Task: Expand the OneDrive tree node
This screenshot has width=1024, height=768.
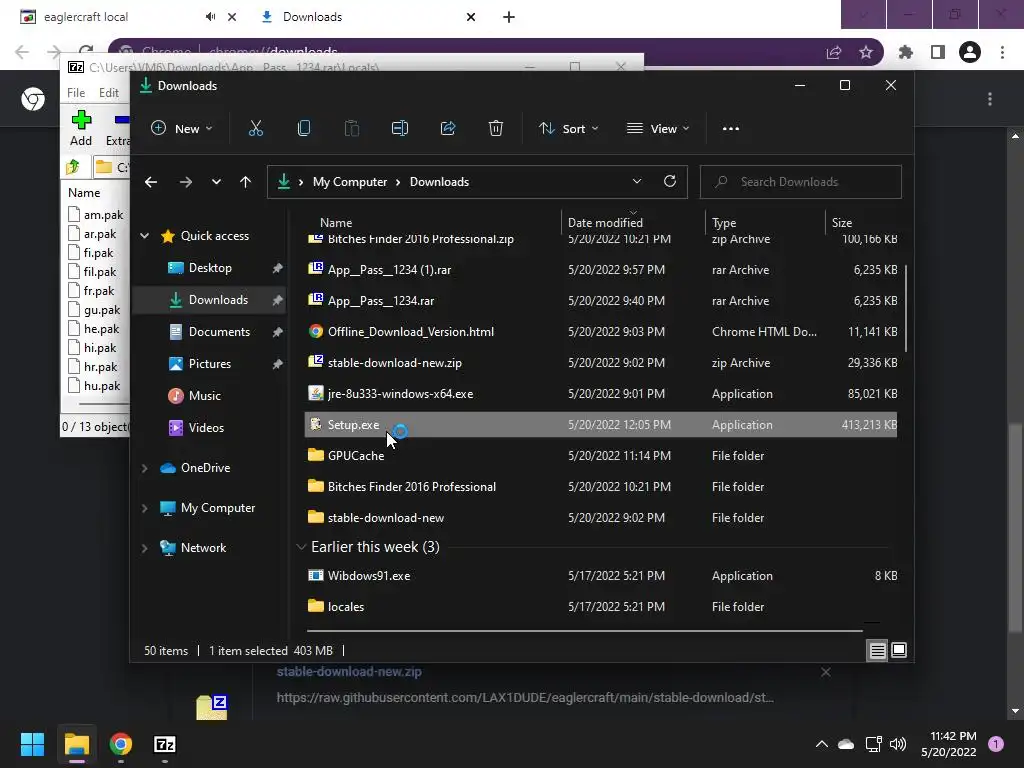Action: point(145,468)
